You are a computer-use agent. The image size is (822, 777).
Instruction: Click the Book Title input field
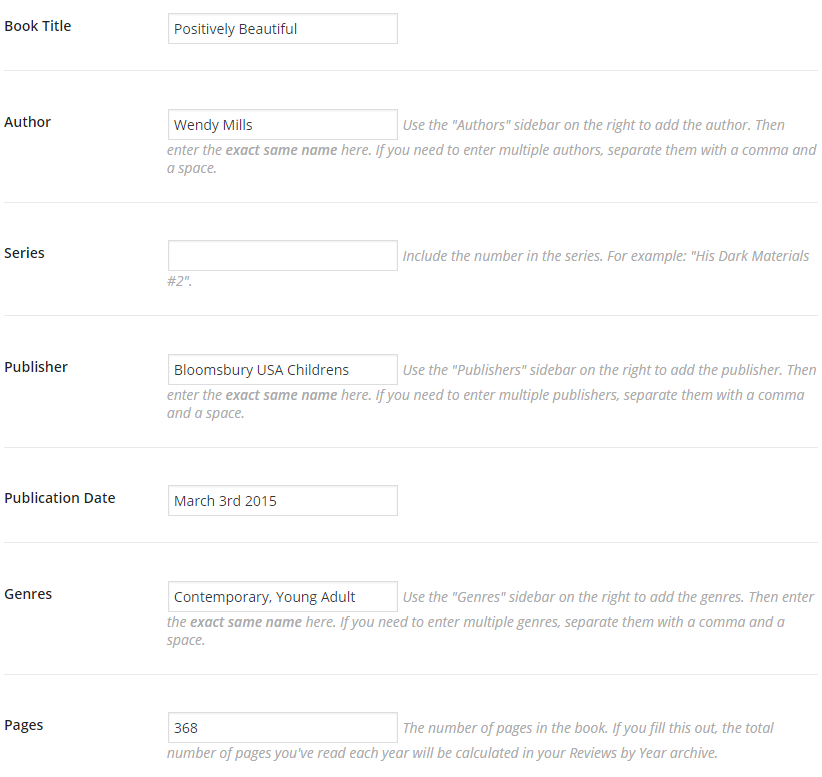click(x=283, y=29)
